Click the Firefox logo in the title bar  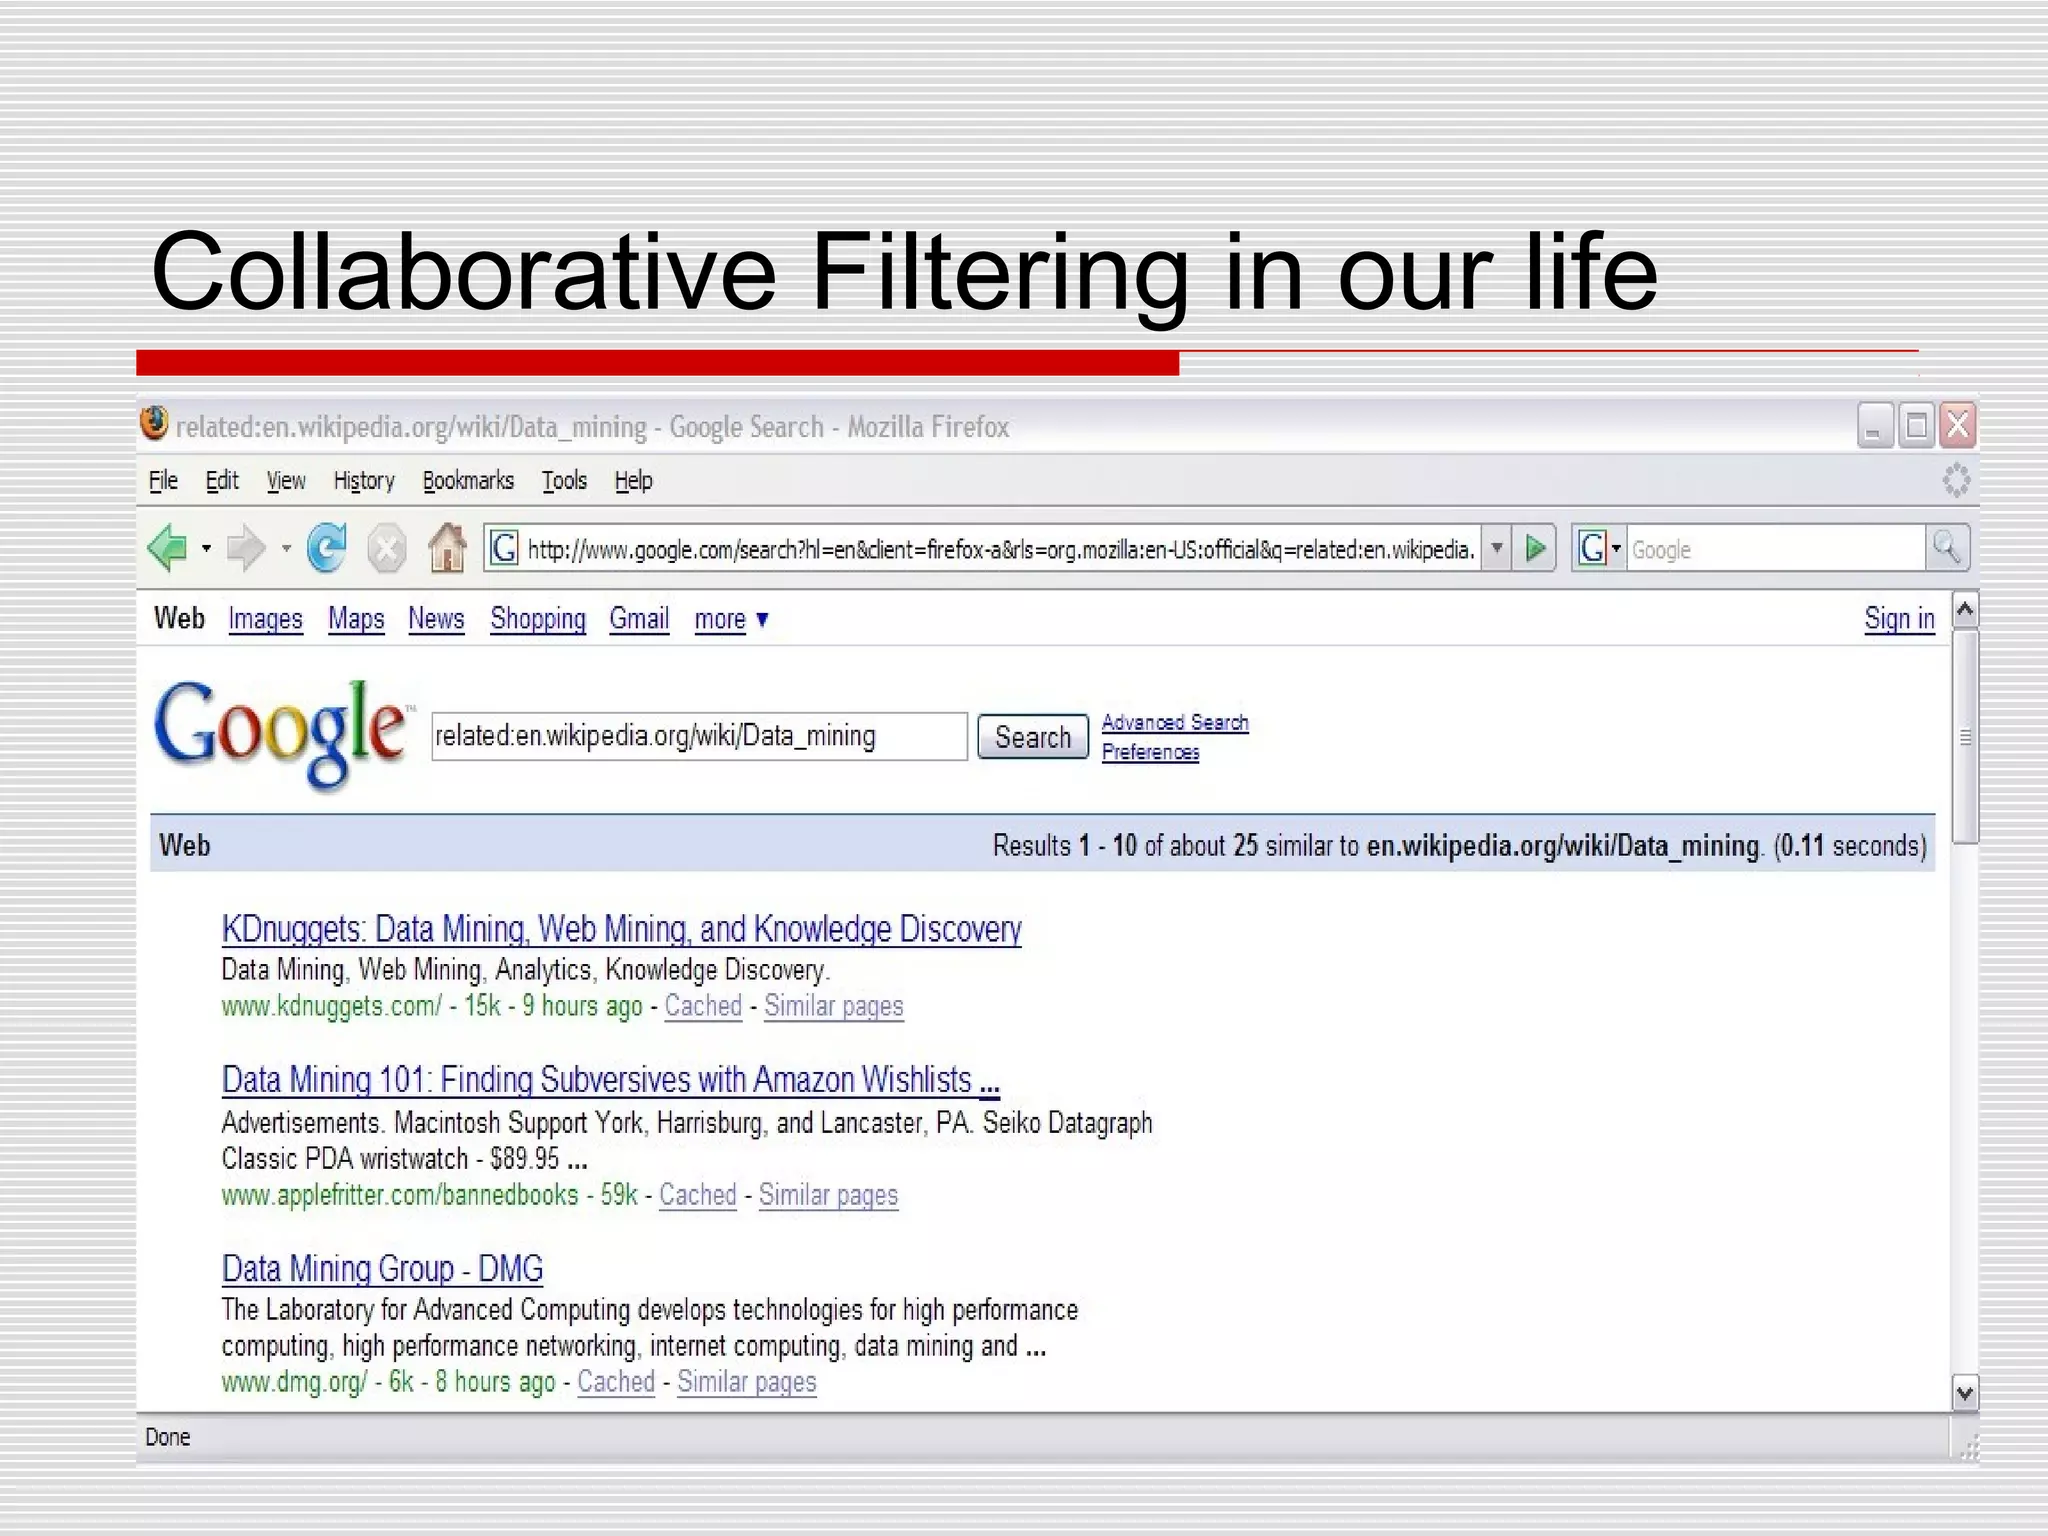[154, 424]
